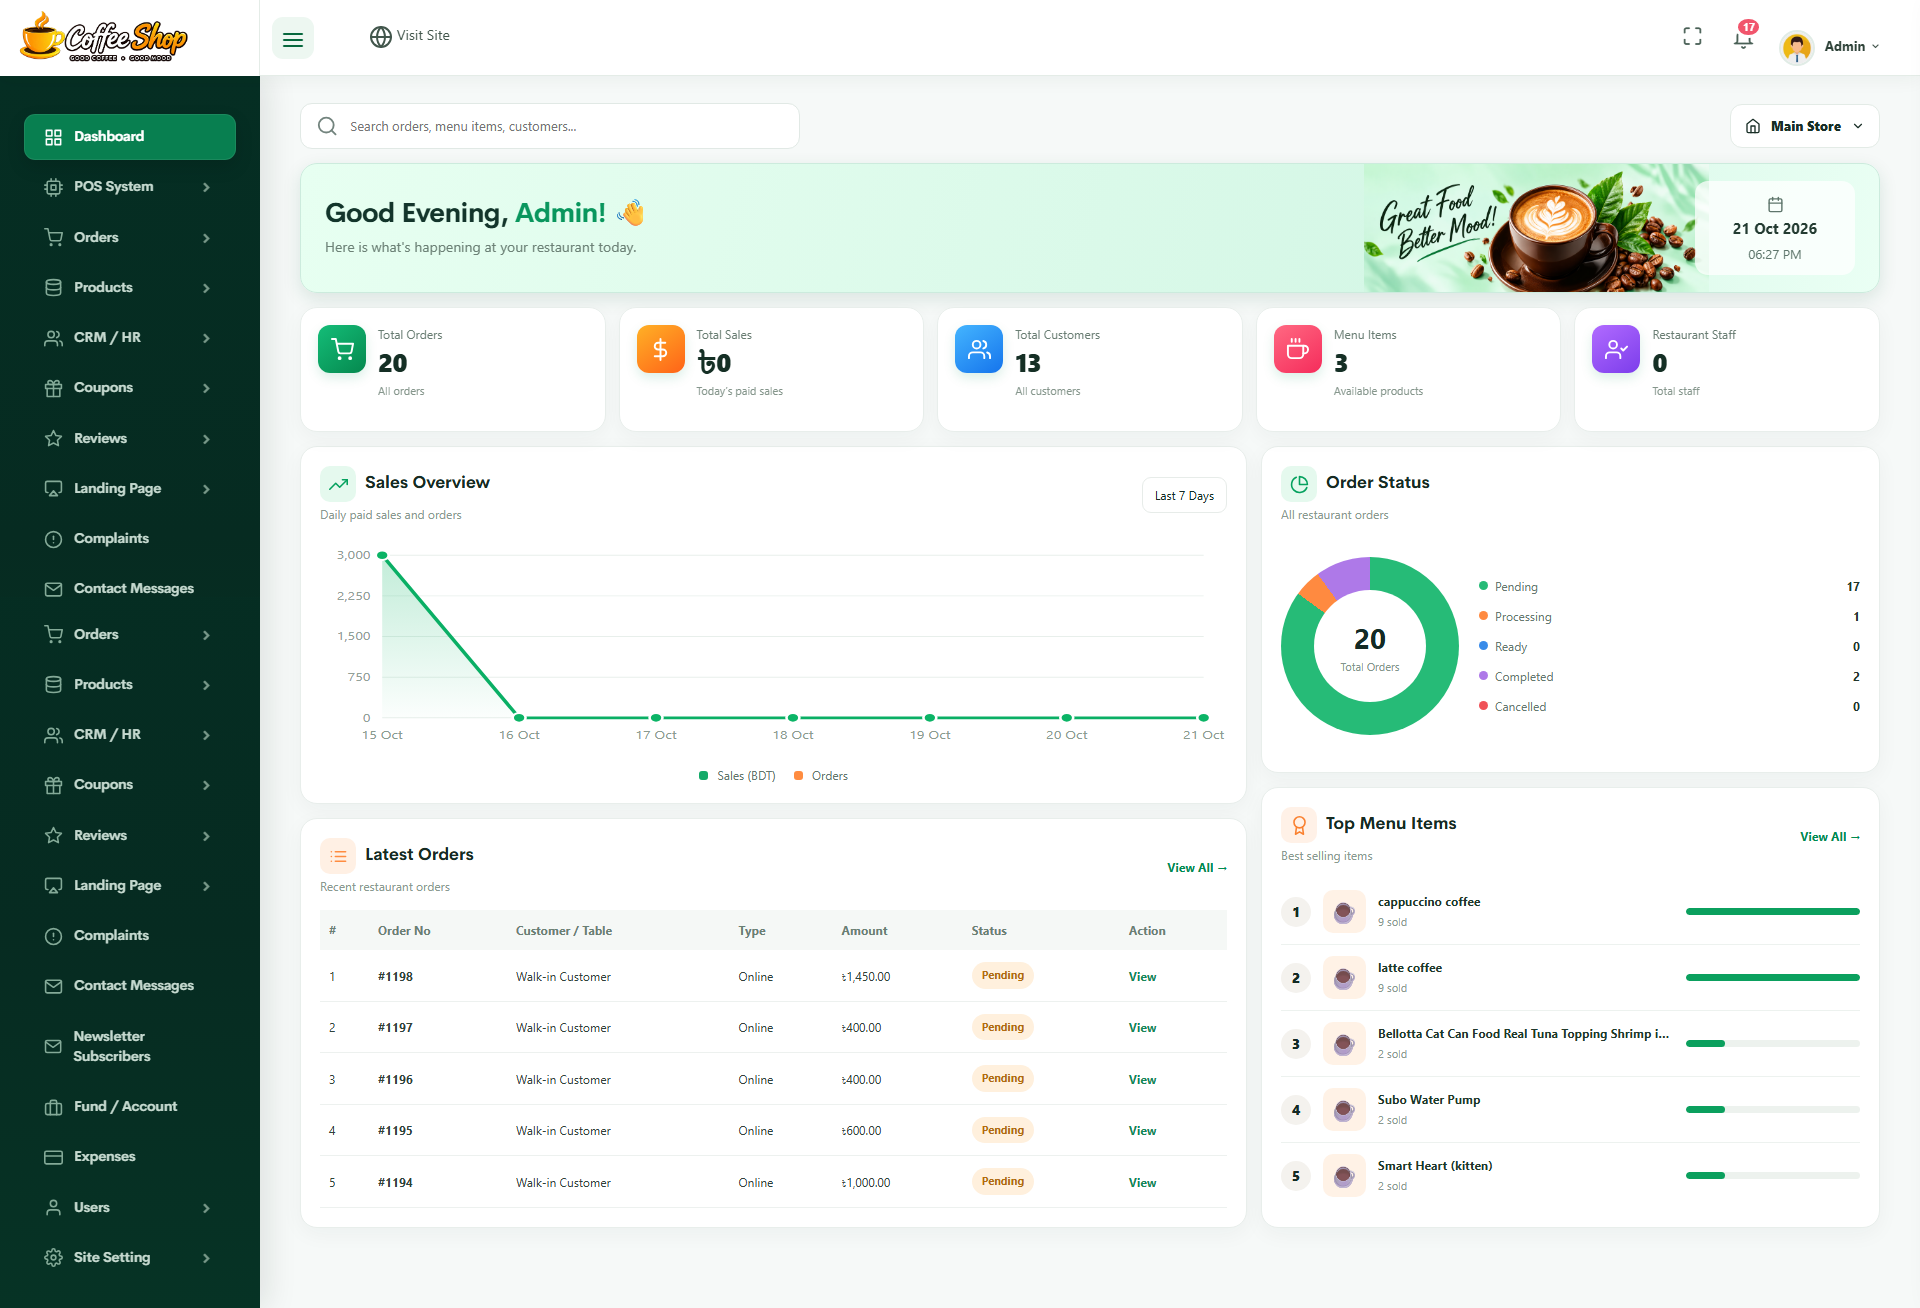Image resolution: width=1920 pixels, height=1308 pixels.
Task: Expand the Users sidebar menu
Action: [129, 1208]
